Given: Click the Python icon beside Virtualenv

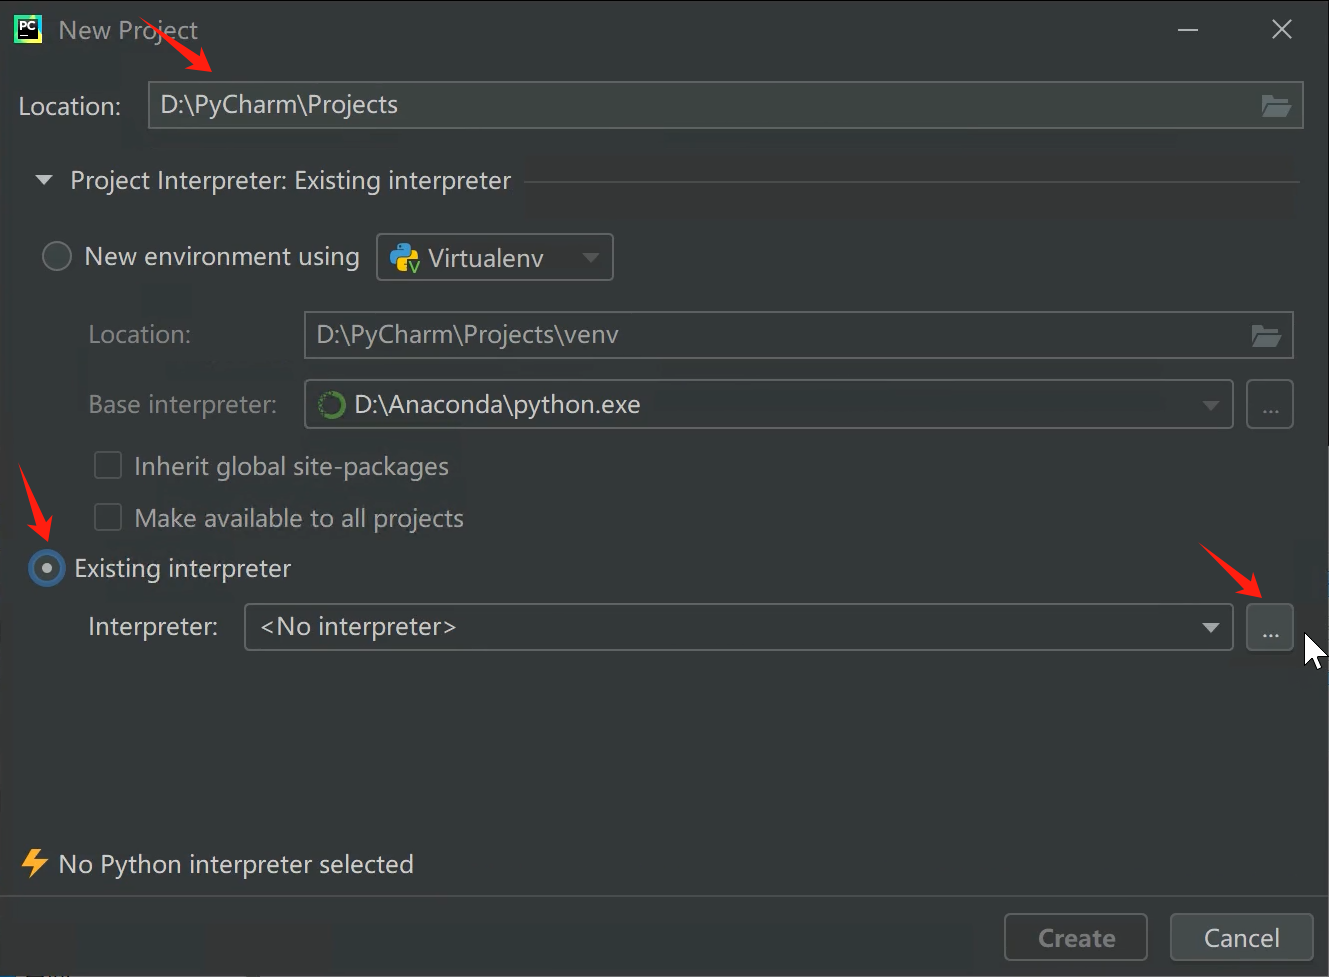Looking at the screenshot, I should point(404,257).
